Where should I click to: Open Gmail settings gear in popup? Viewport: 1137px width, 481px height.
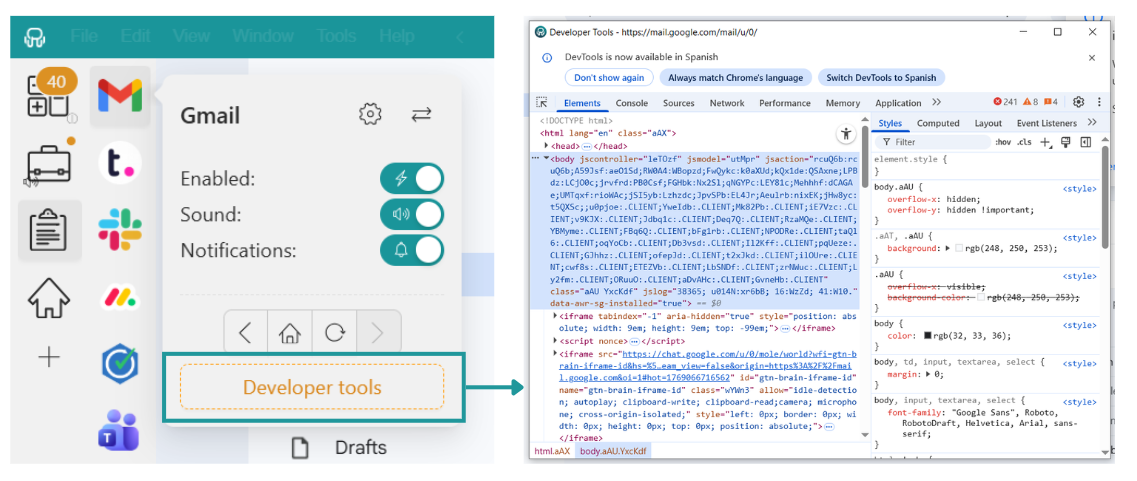tap(371, 114)
